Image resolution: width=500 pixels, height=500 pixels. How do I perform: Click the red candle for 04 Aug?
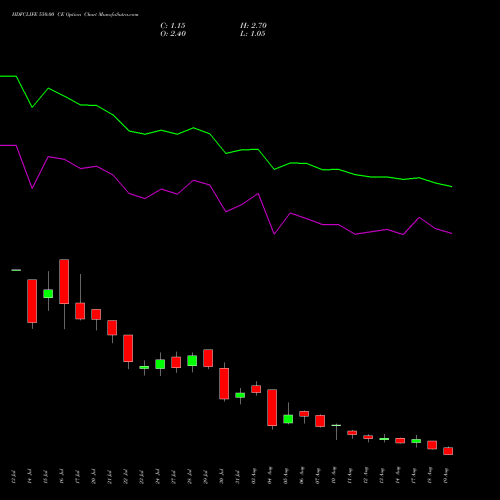click(x=272, y=407)
